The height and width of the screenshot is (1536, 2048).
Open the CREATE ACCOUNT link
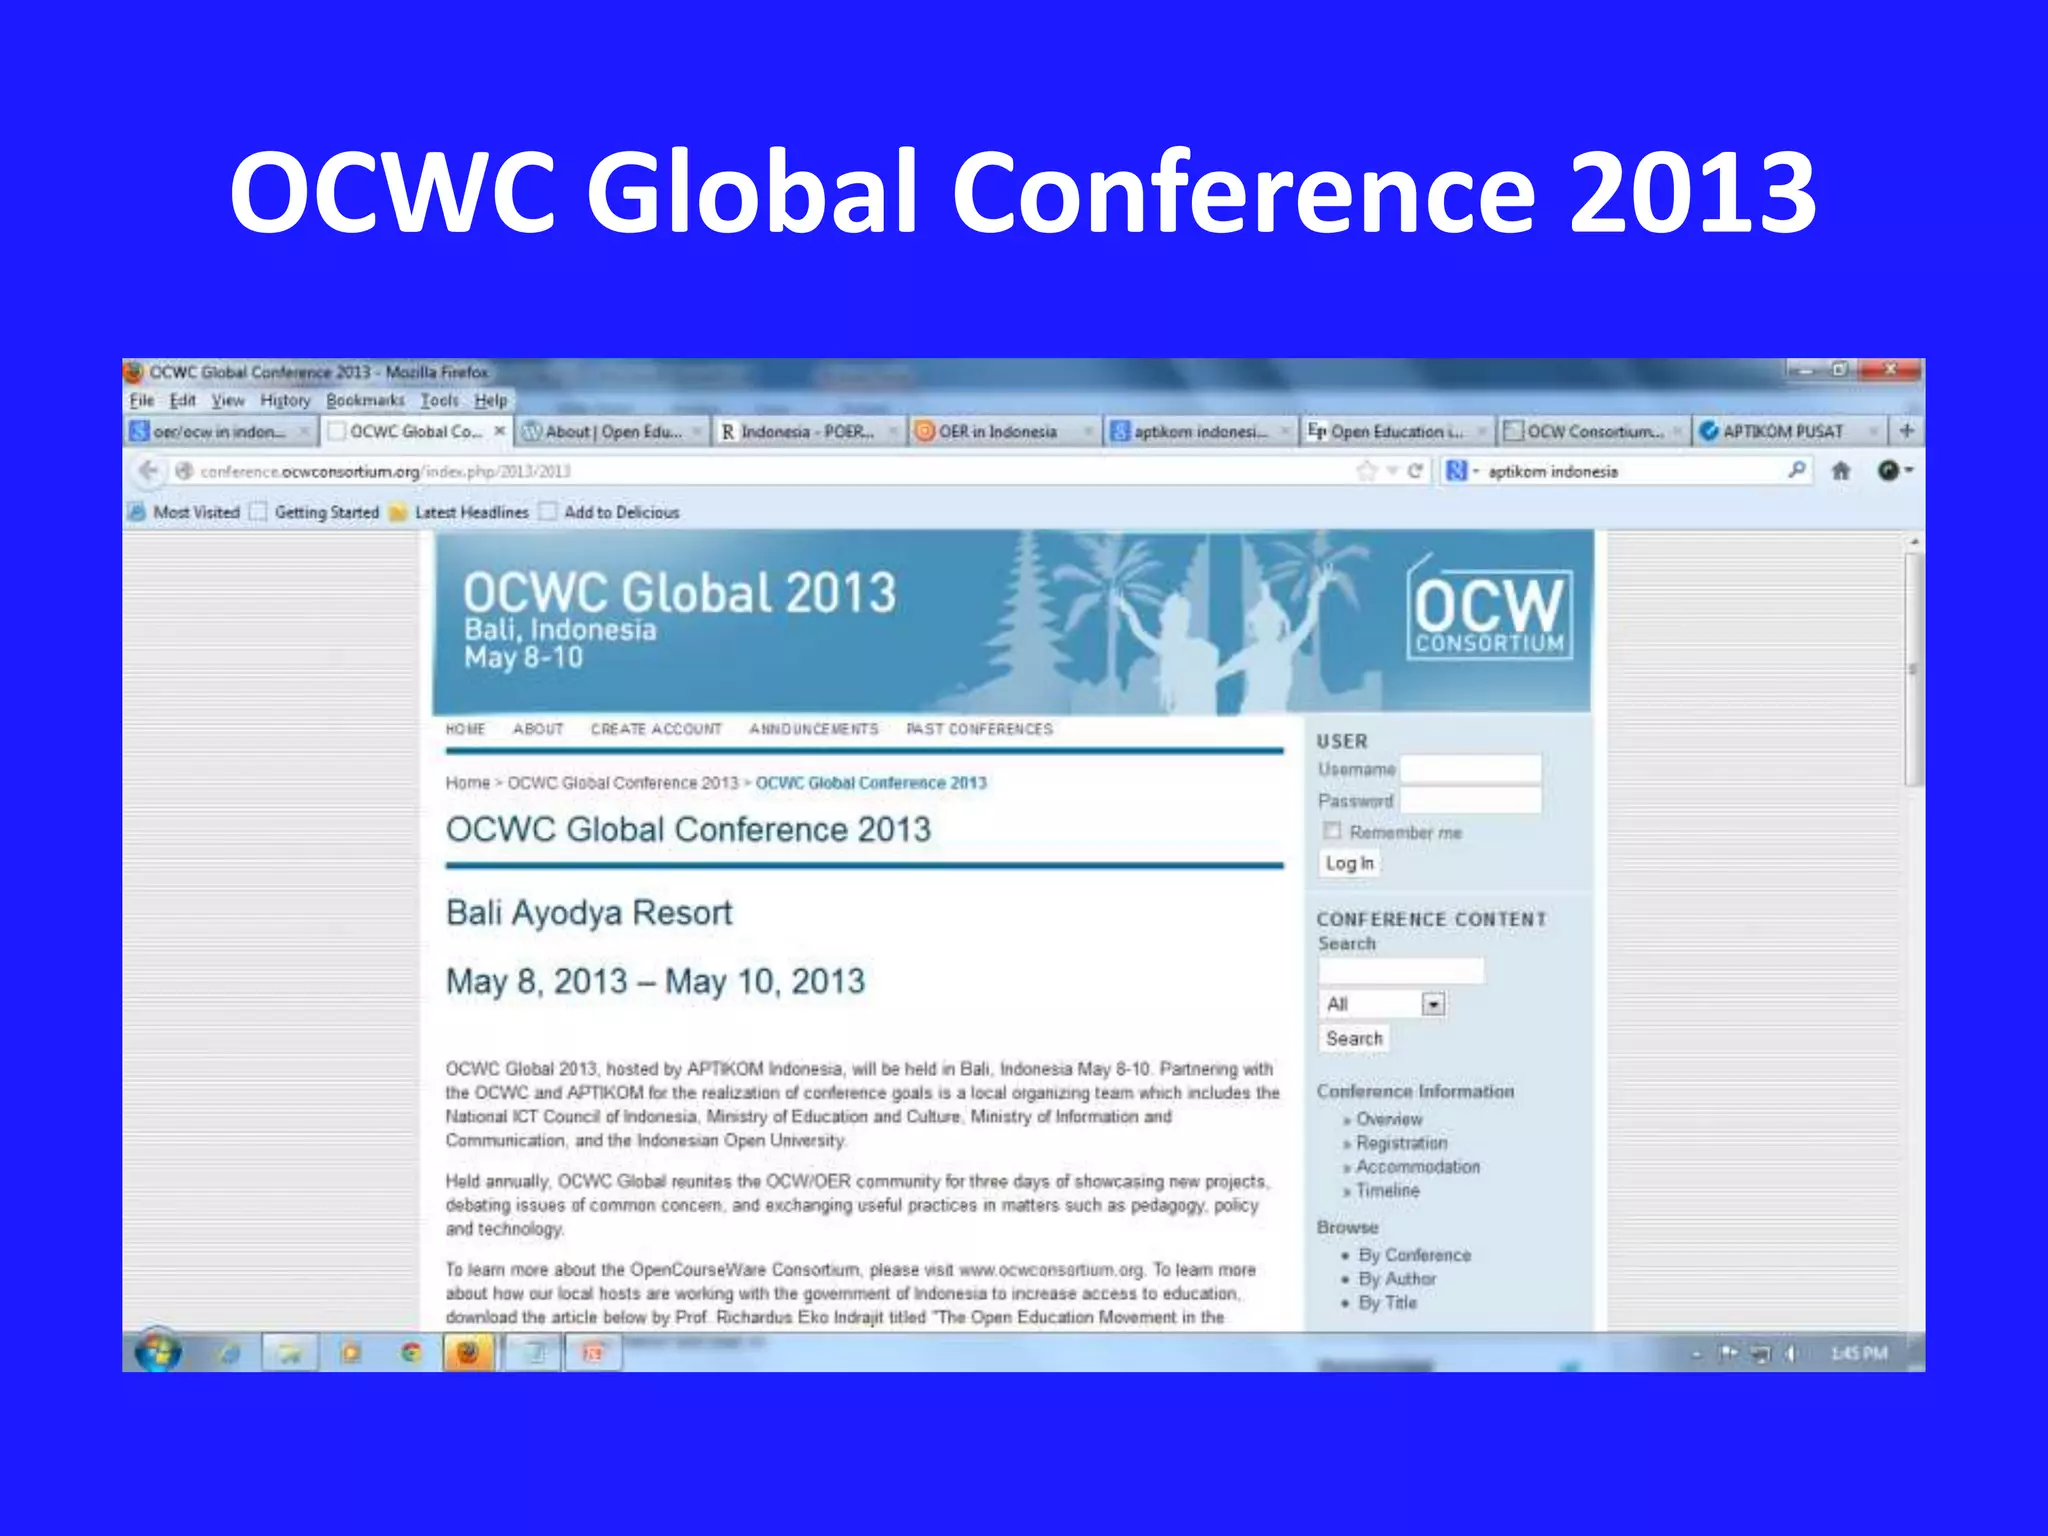(656, 729)
